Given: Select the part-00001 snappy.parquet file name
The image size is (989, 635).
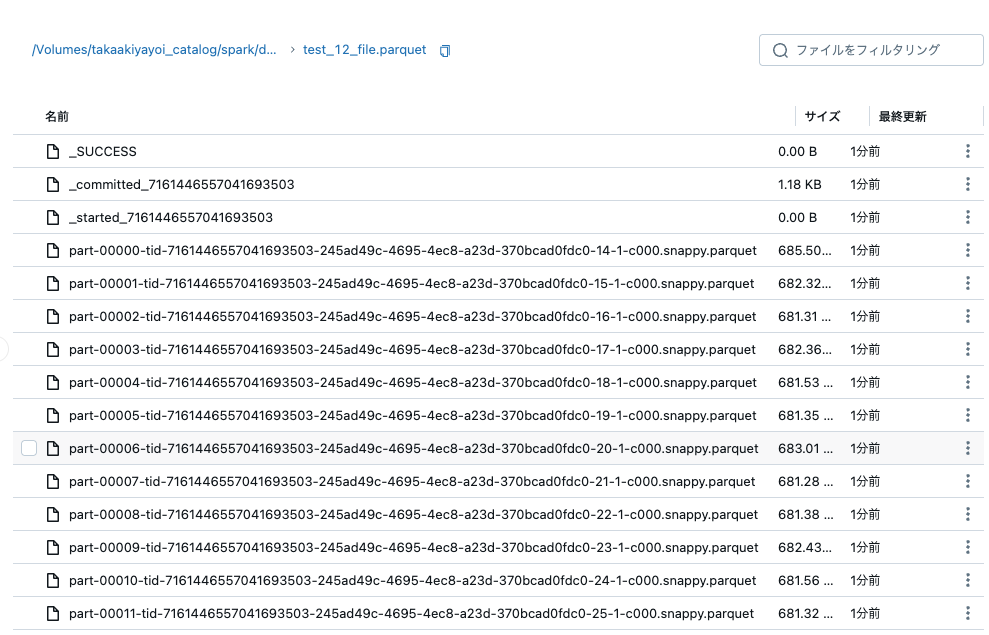Looking at the screenshot, I should (x=411, y=283).
